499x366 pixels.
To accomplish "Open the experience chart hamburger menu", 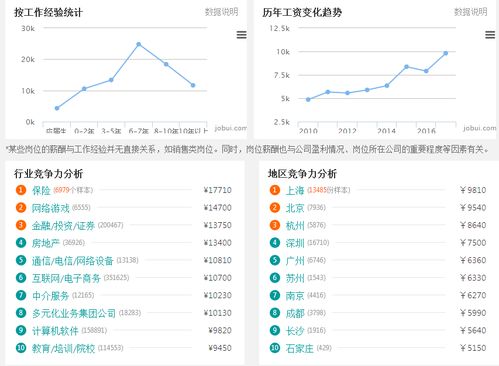I will point(242,35).
